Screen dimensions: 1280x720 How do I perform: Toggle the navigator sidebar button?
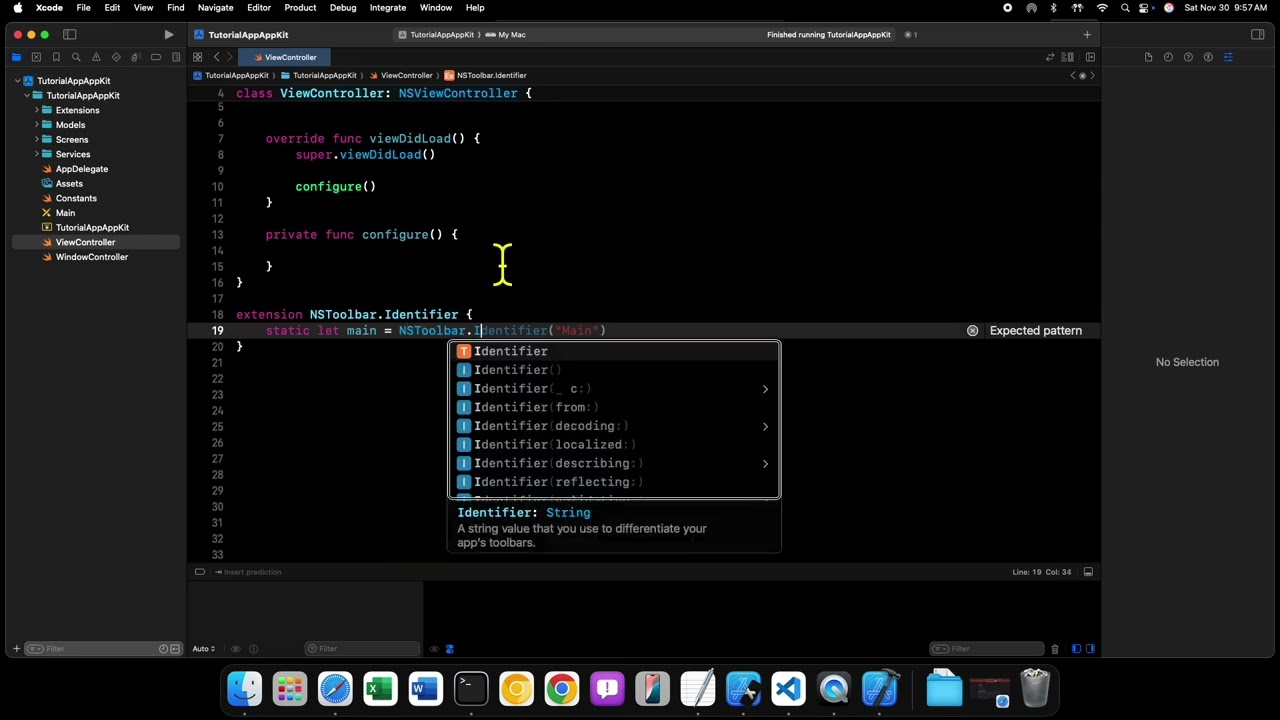pyautogui.click(x=70, y=35)
